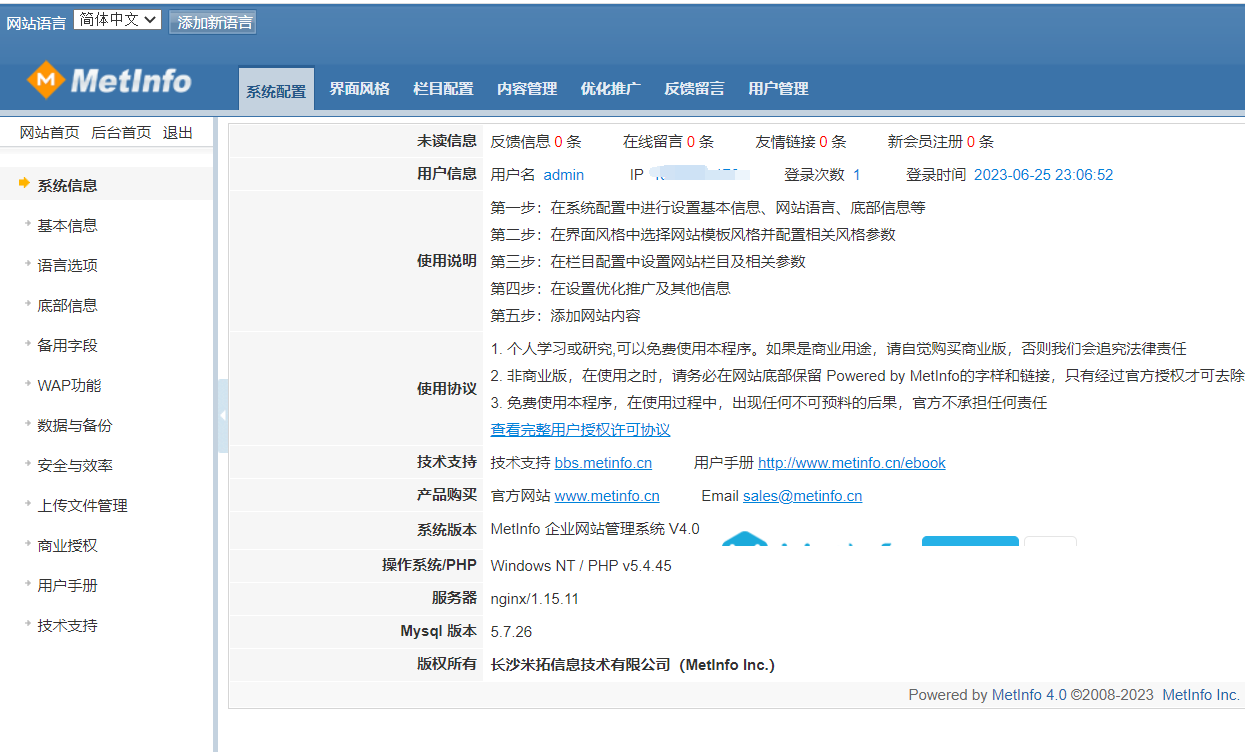Screen dimensions: 1245x752
Task: Go to the 内容管理 tab
Action: pyautogui.click(x=527, y=89)
